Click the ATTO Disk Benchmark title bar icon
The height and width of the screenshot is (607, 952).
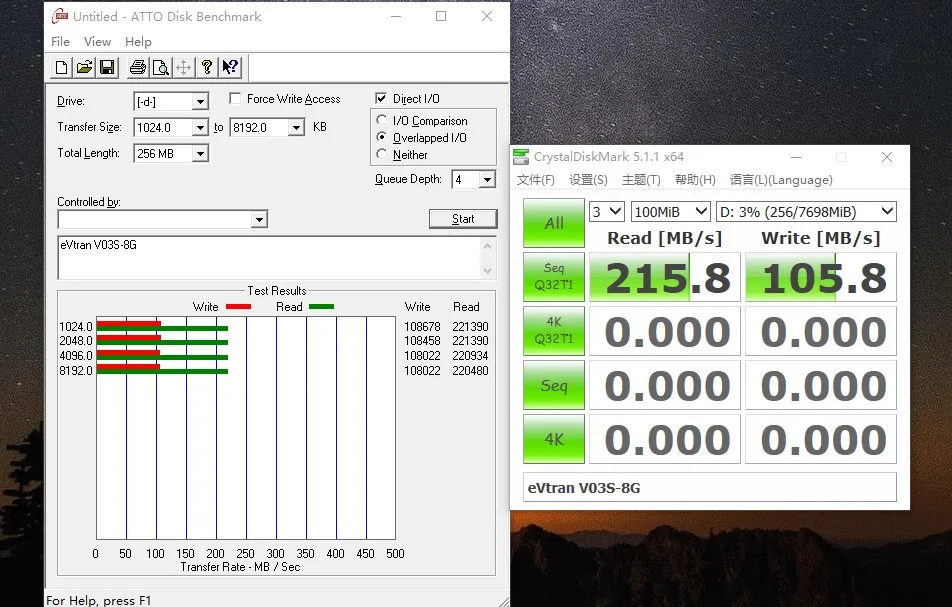(60, 16)
